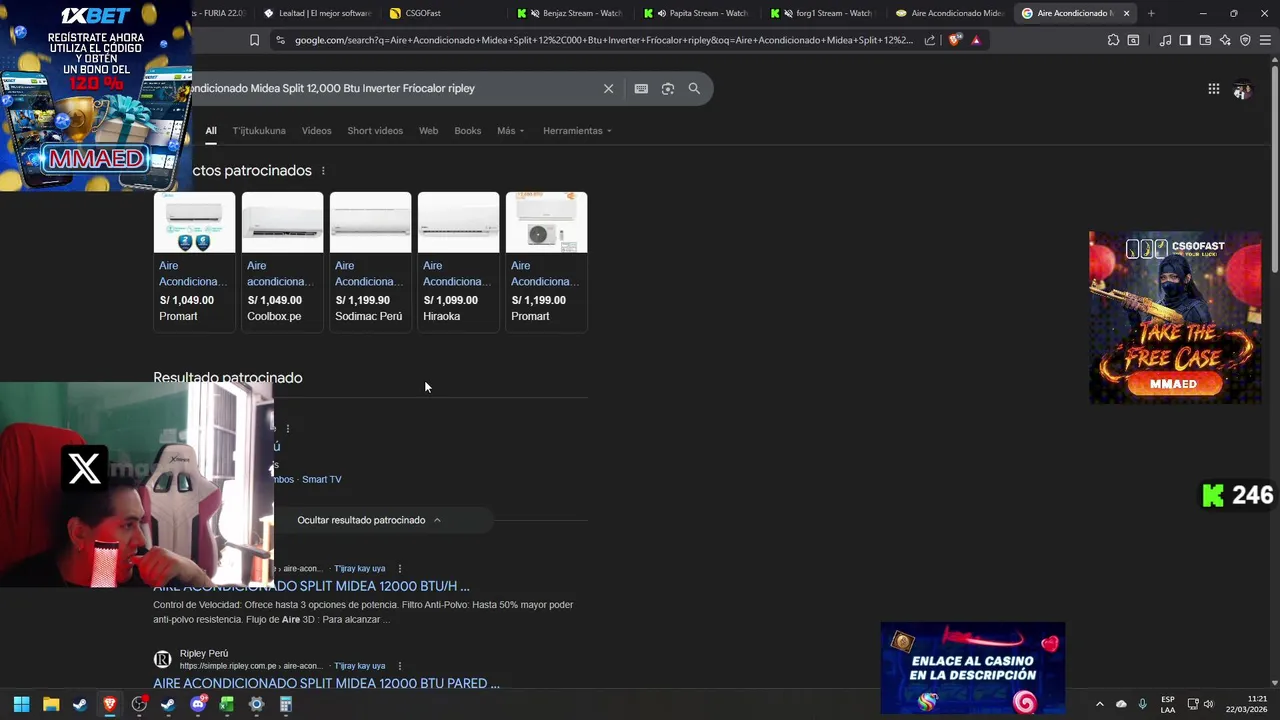Screen dimensions: 1280x720
Task: Open the Coolbox.pe S/ 1,049.00 product
Action: (282, 262)
